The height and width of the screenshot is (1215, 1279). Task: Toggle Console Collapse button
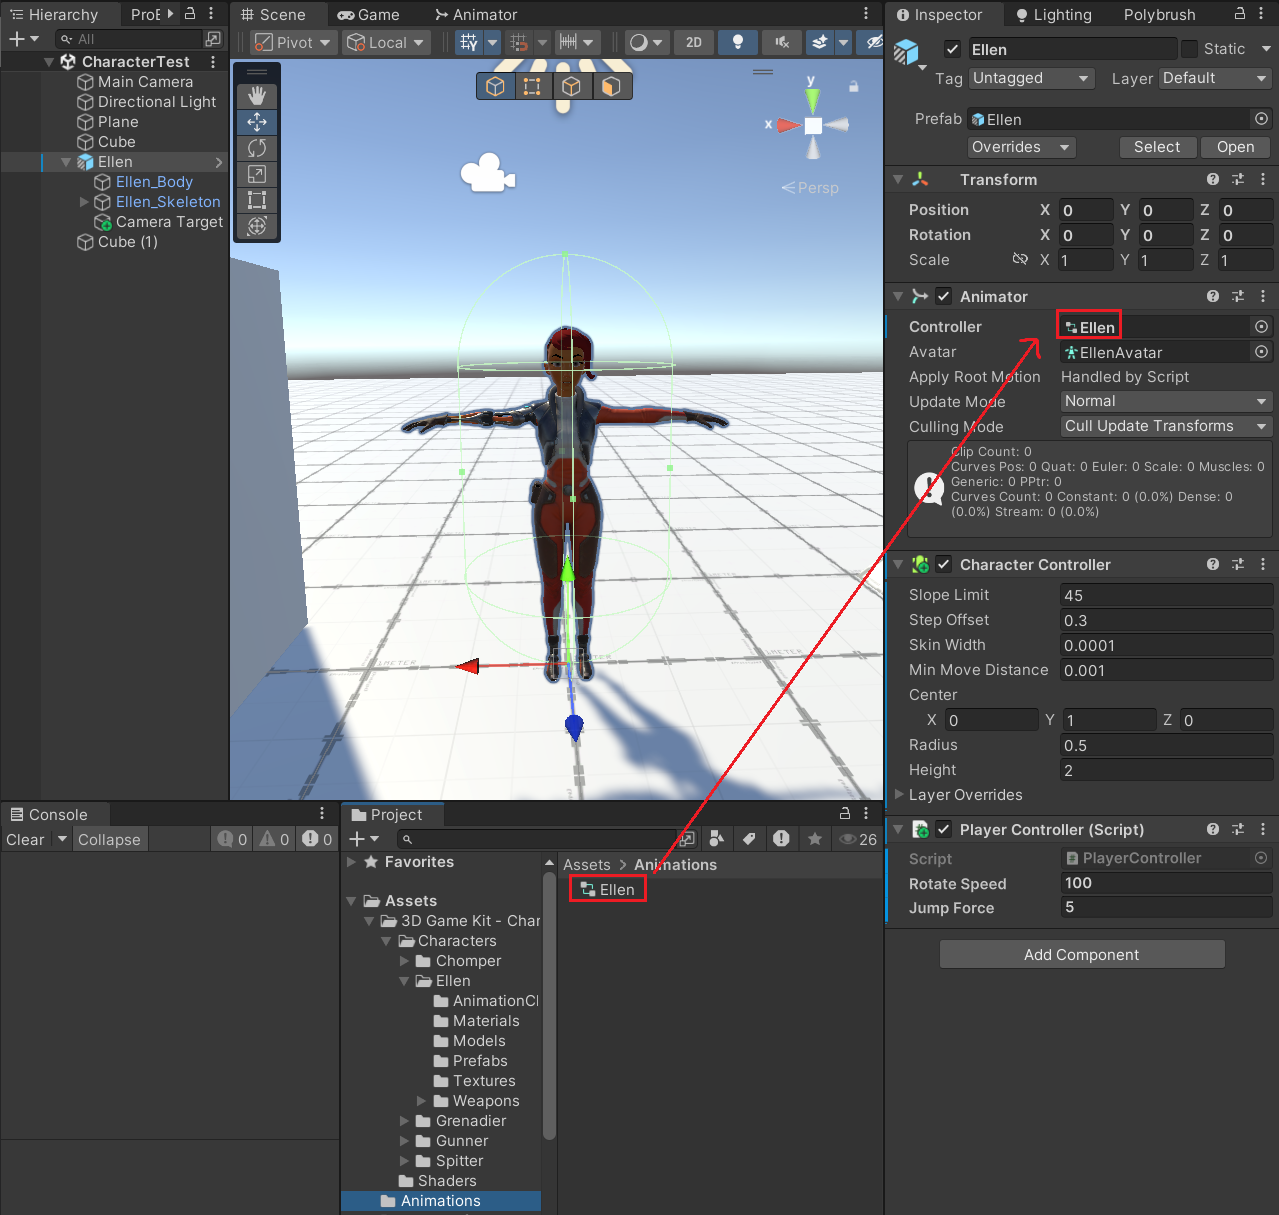(x=109, y=840)
